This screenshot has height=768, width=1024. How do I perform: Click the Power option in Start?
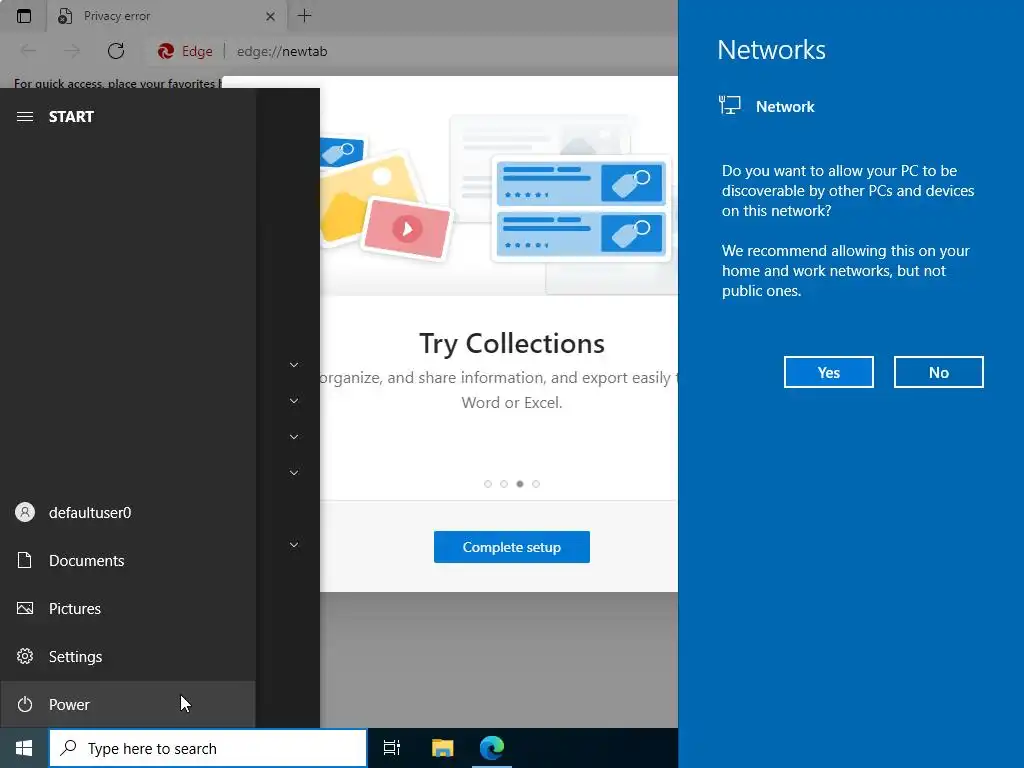click(127, 705)
